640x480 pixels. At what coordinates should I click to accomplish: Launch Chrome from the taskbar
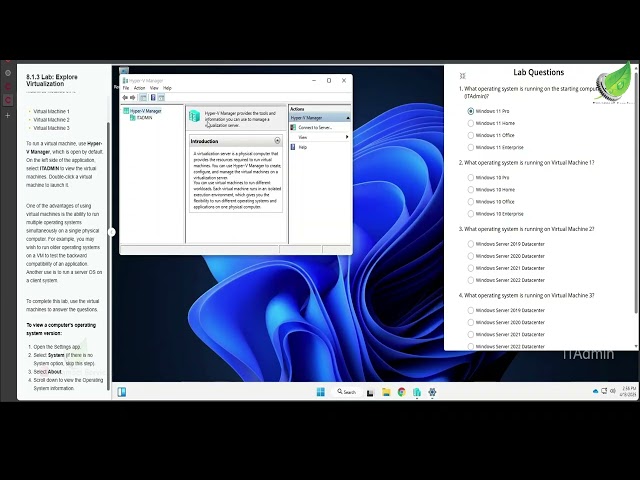click(402, 392)
